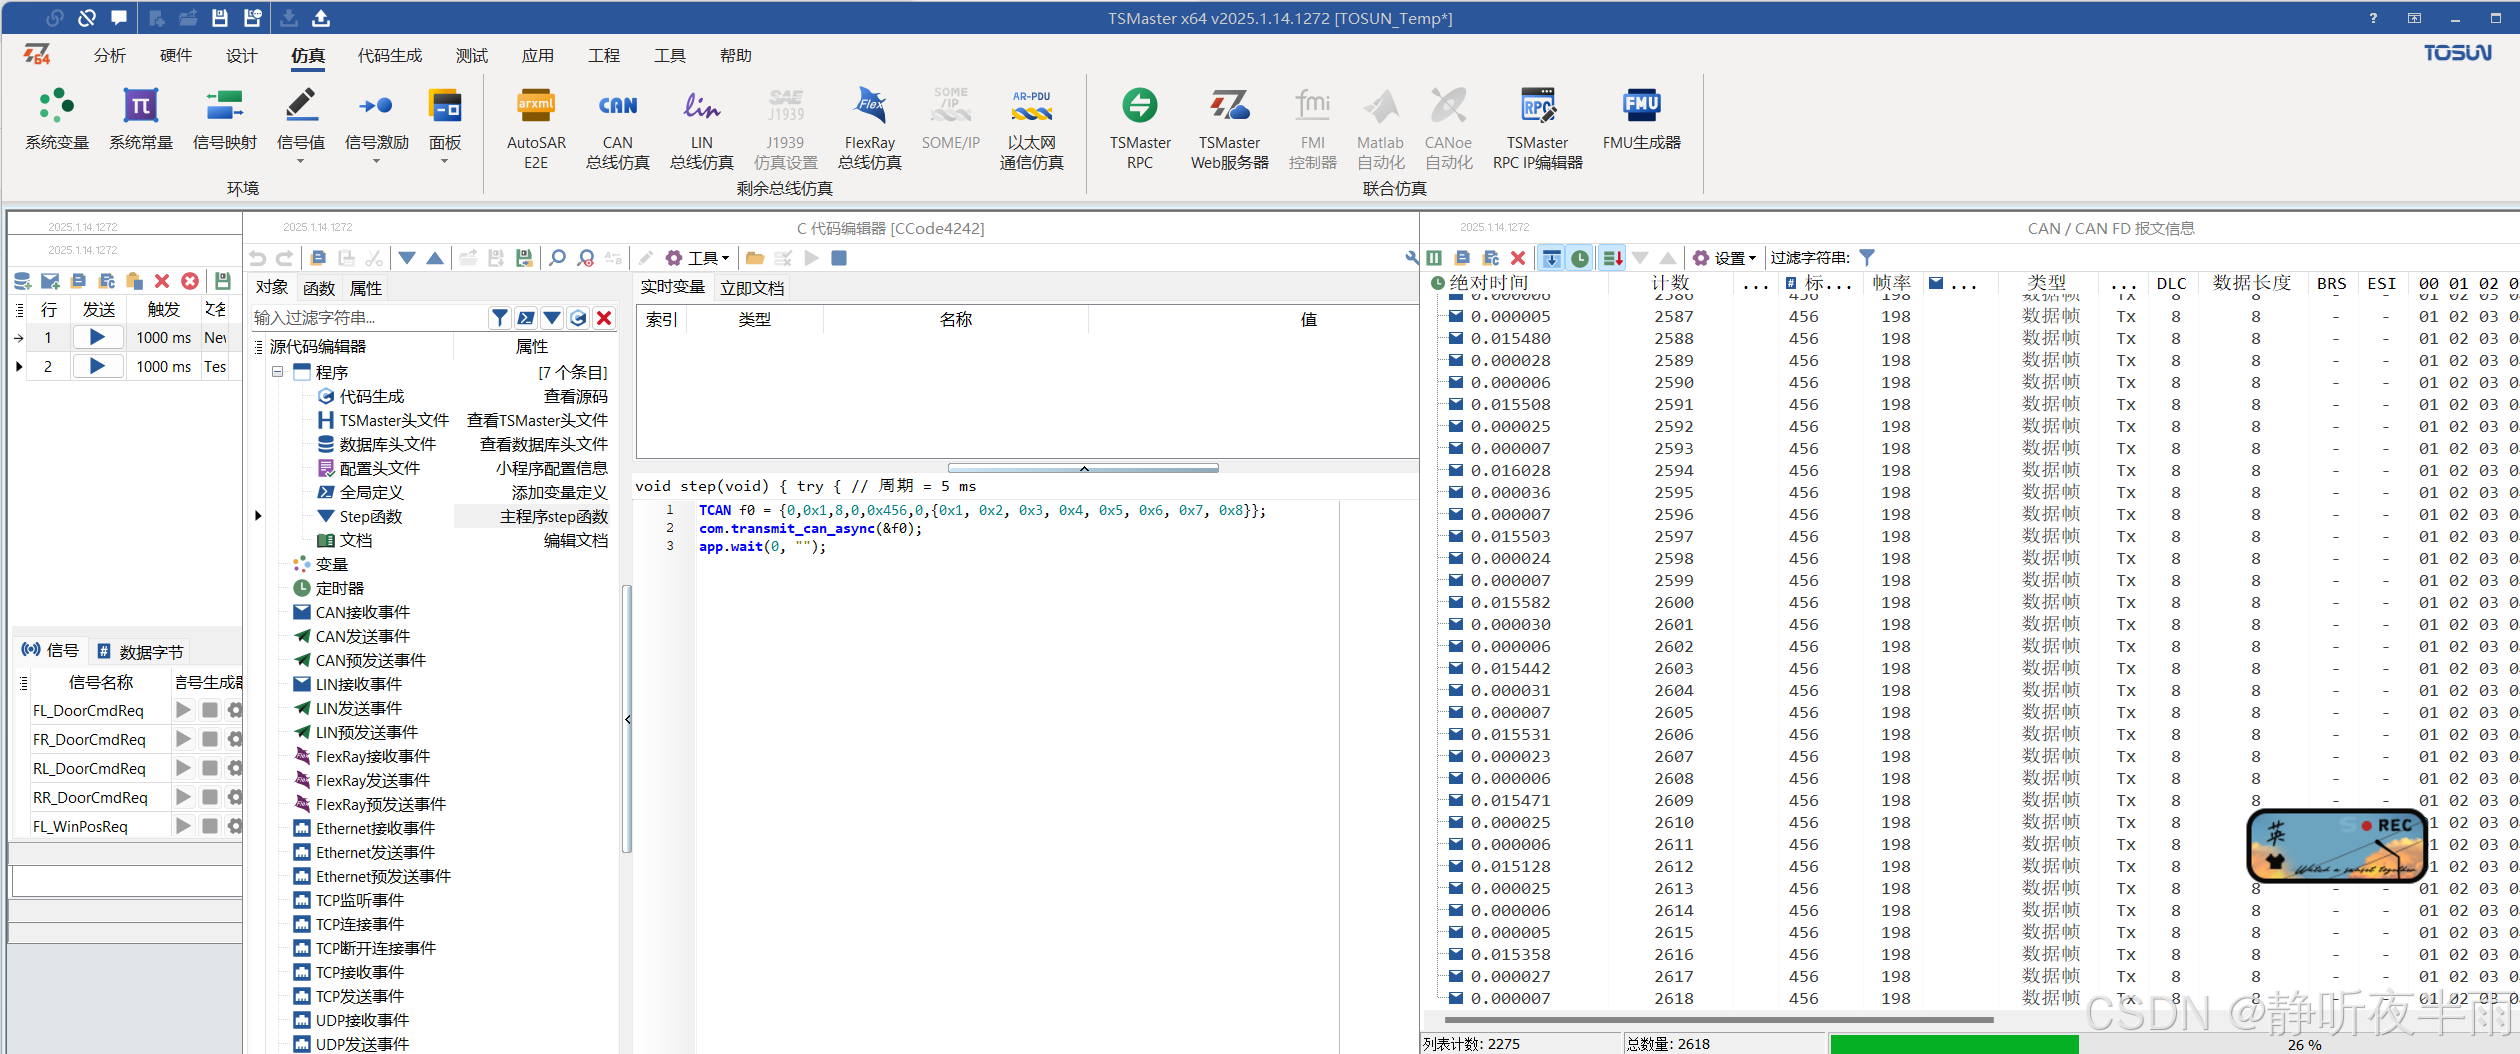2520x1054 pixels.
Task: Click the 输入过滤字符串 filter input field
Action: pyautogui.click(x=368, y=318)
